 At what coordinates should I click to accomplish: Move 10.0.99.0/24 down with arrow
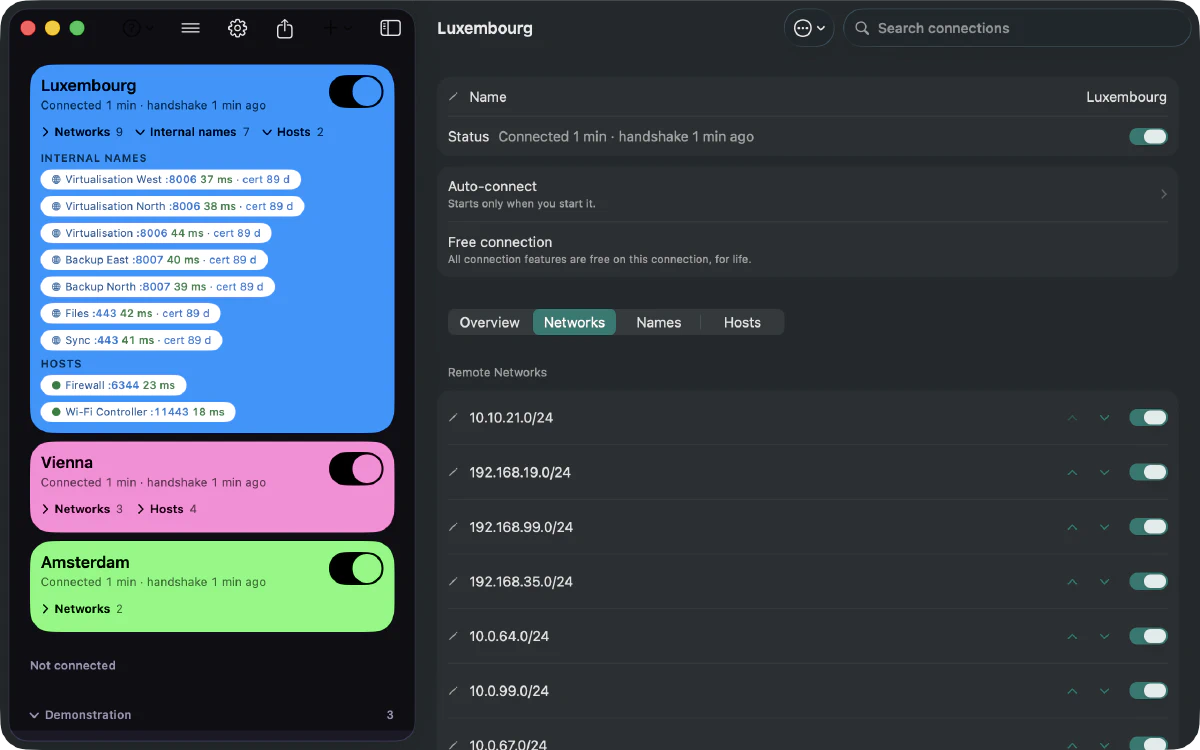pyautogui.click(x=1104, y=691)
